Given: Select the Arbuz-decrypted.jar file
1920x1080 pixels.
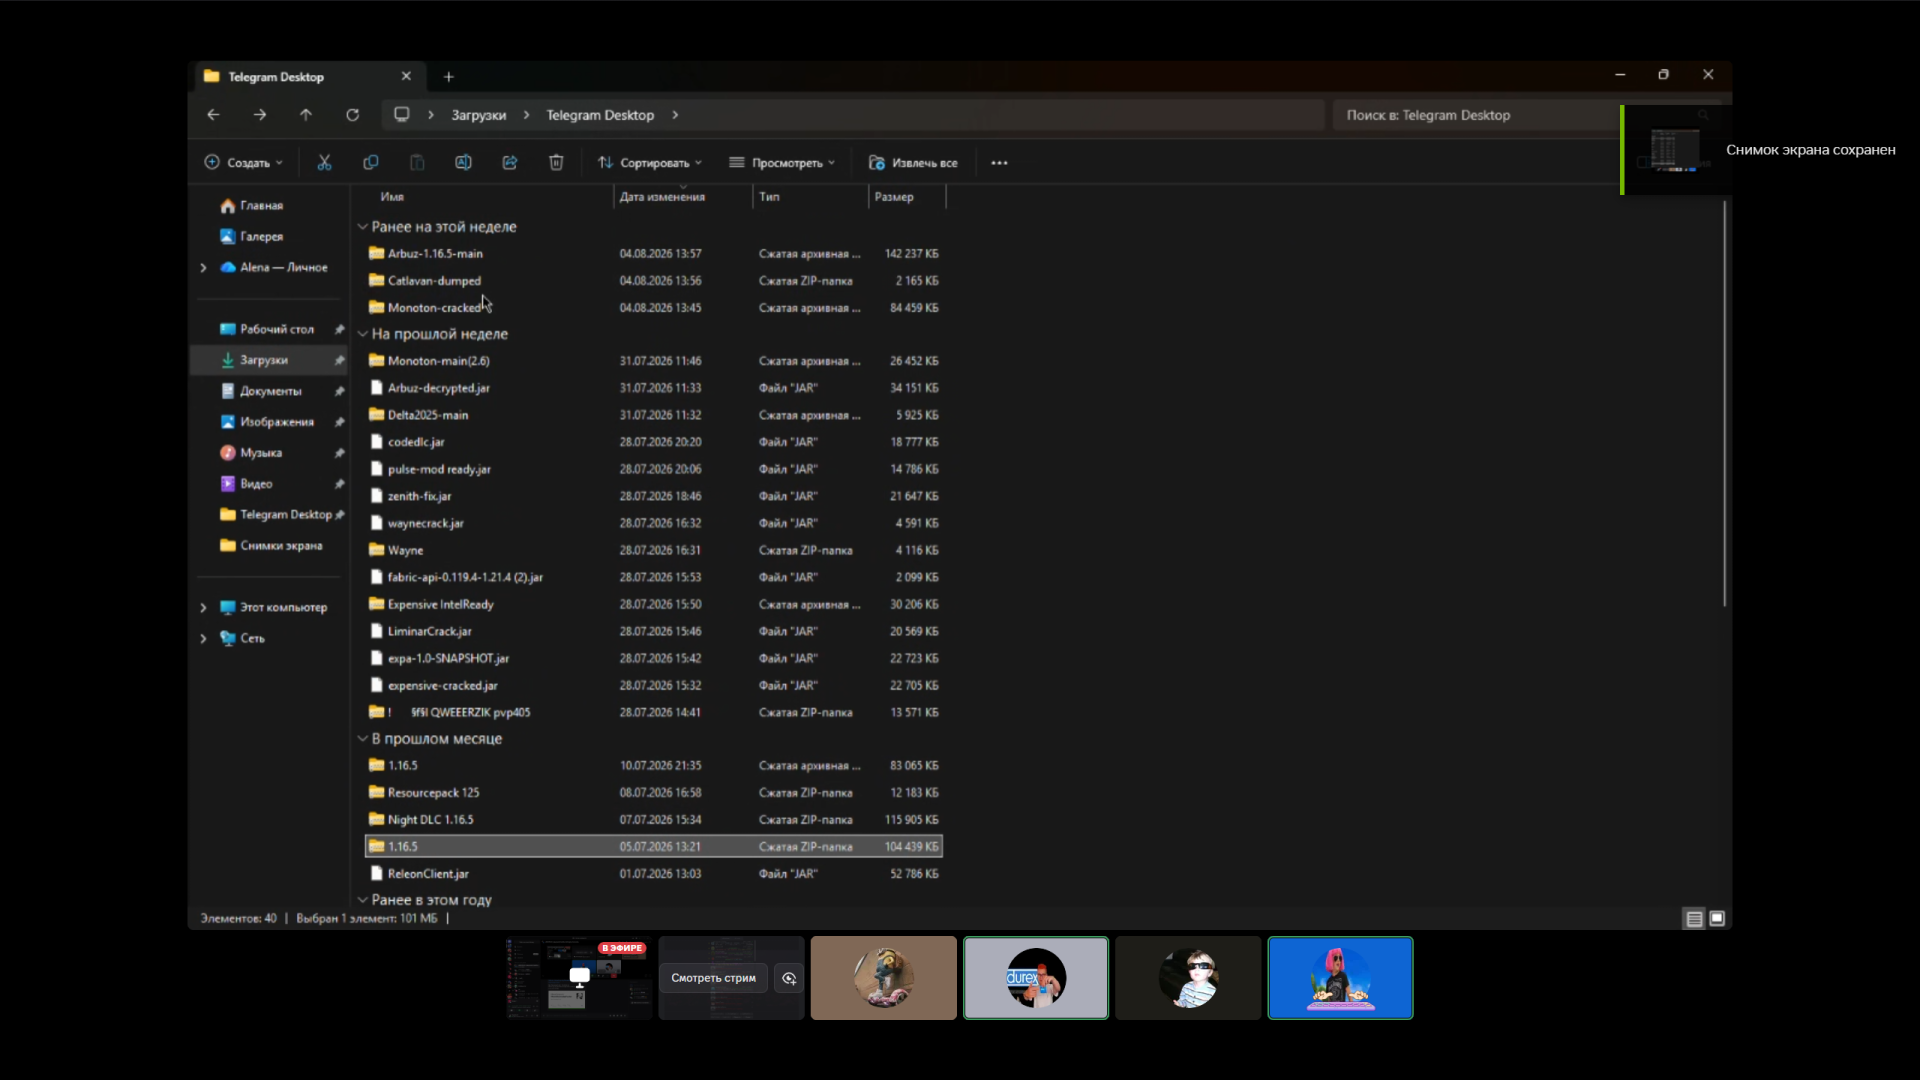Looking at the screenshot, I should (654, 388).
